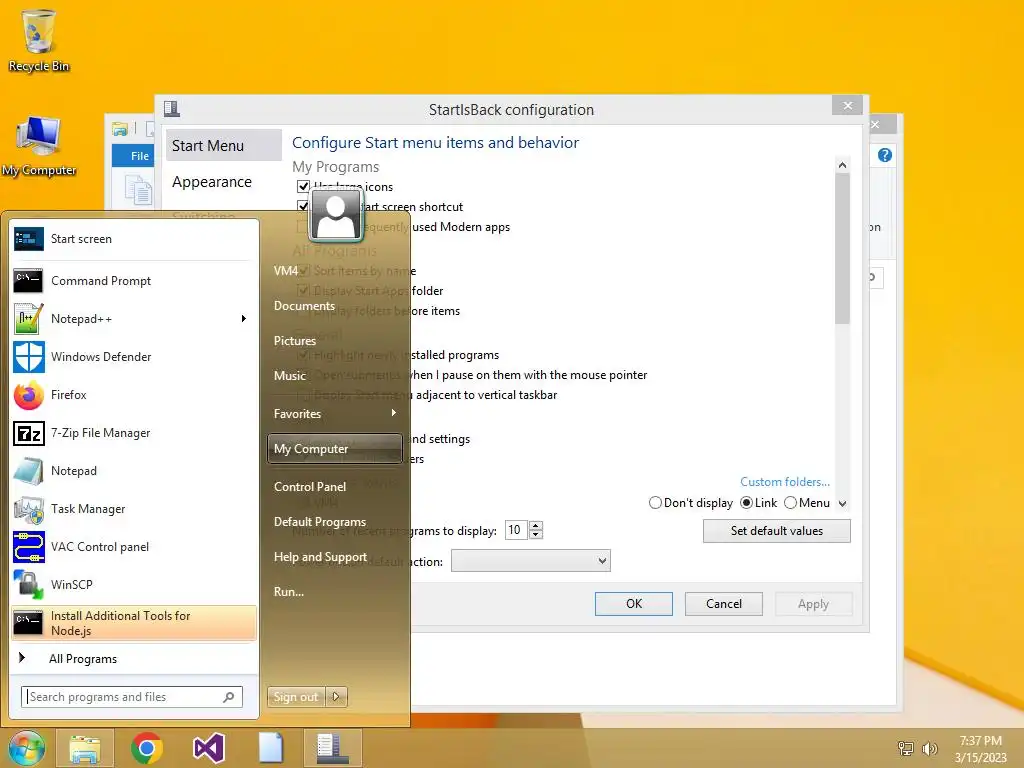This screenshot has height=768, width=1024.
Task: Toggle Use large icons checkbox
Action: tap(303, 186)
